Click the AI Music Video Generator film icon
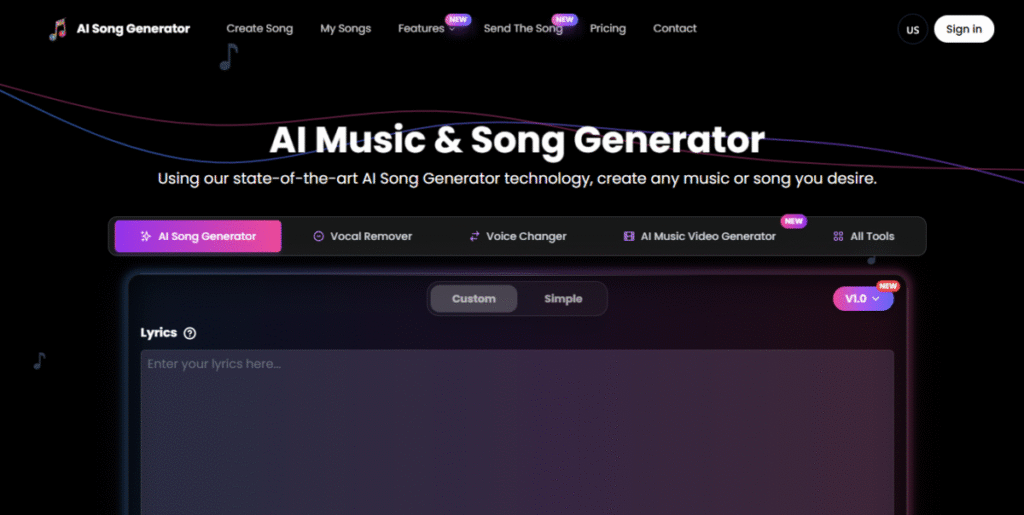The width and height of the screenshot is (1024, 515). coord(628,237)
